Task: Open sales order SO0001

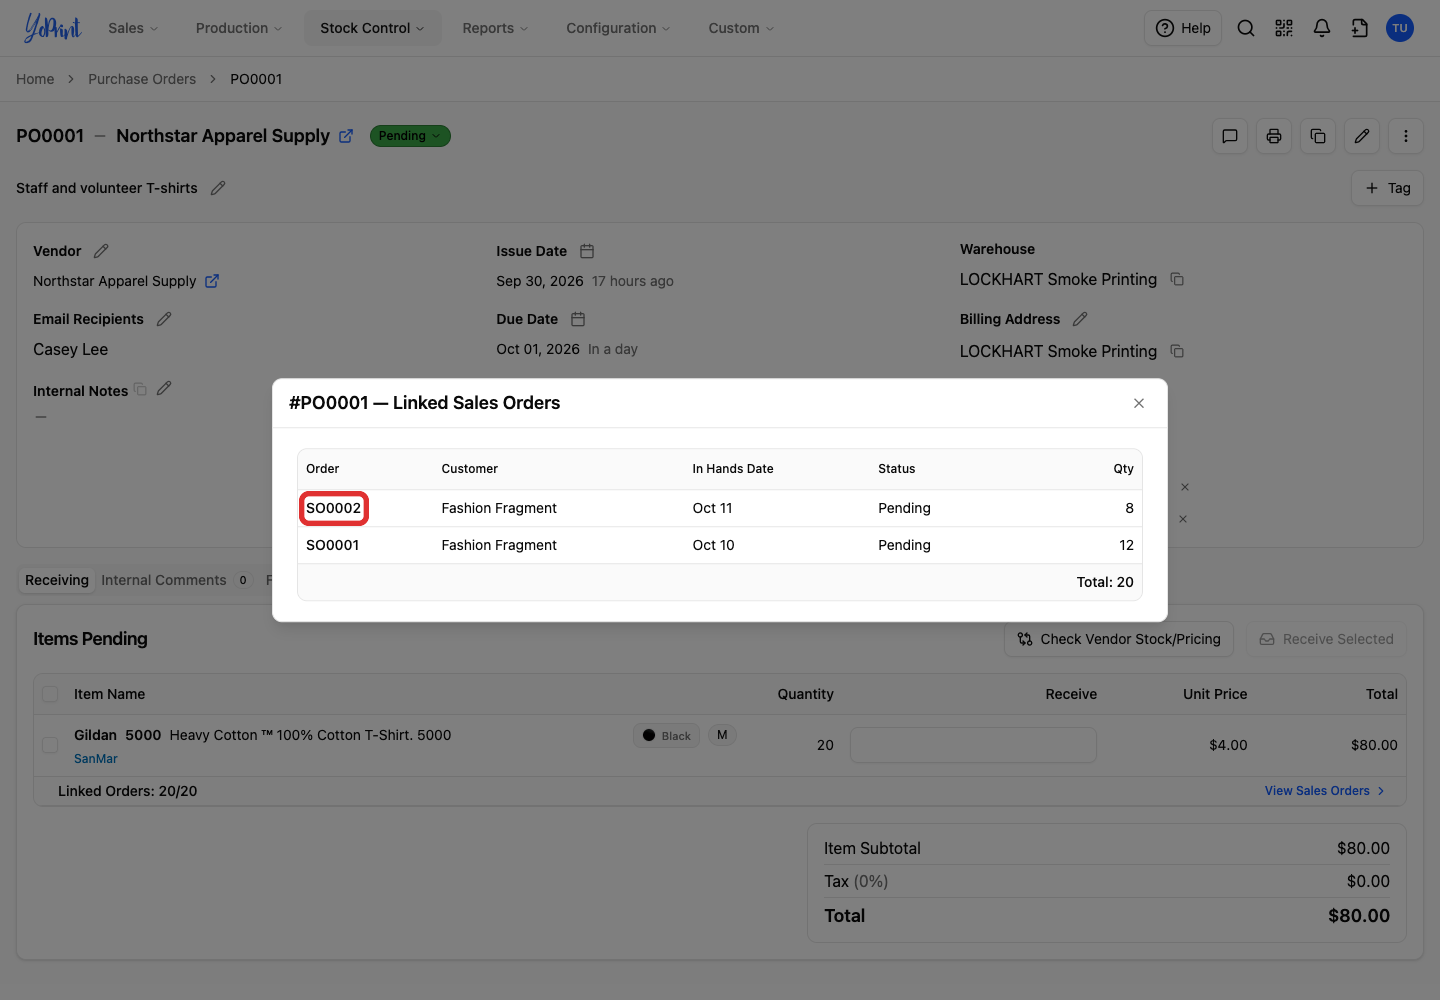Action: click(332, 545)
